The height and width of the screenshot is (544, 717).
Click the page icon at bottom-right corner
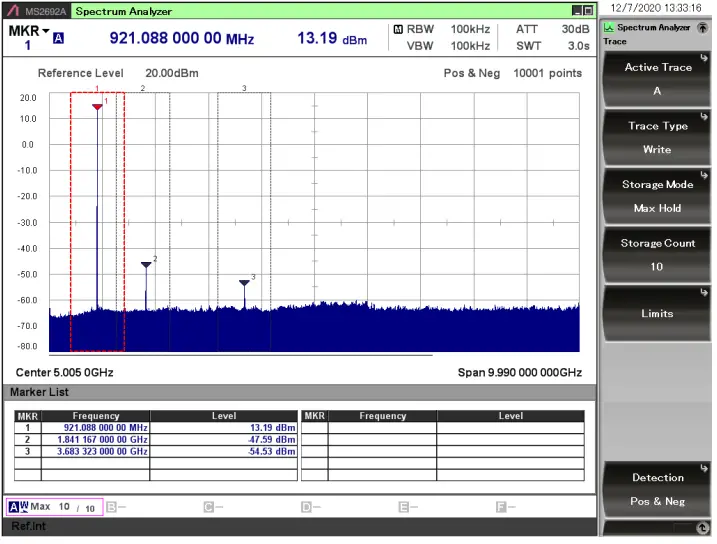point(701,527)
